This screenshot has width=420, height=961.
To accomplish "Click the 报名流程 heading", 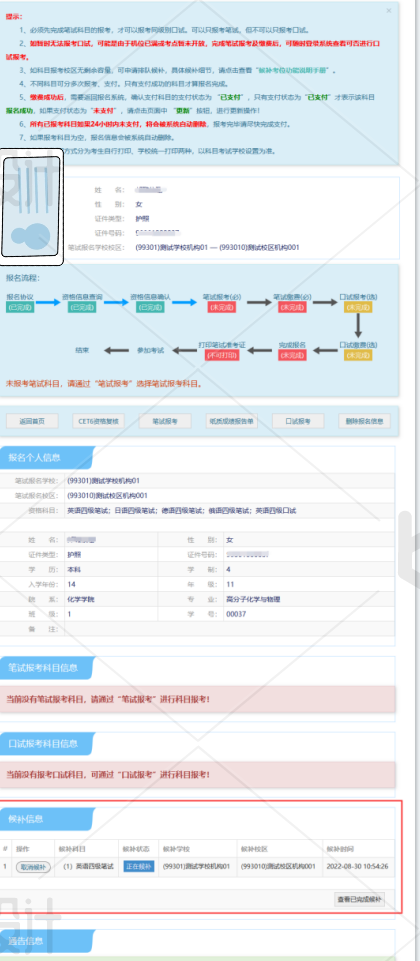I will tap(23, 278).
